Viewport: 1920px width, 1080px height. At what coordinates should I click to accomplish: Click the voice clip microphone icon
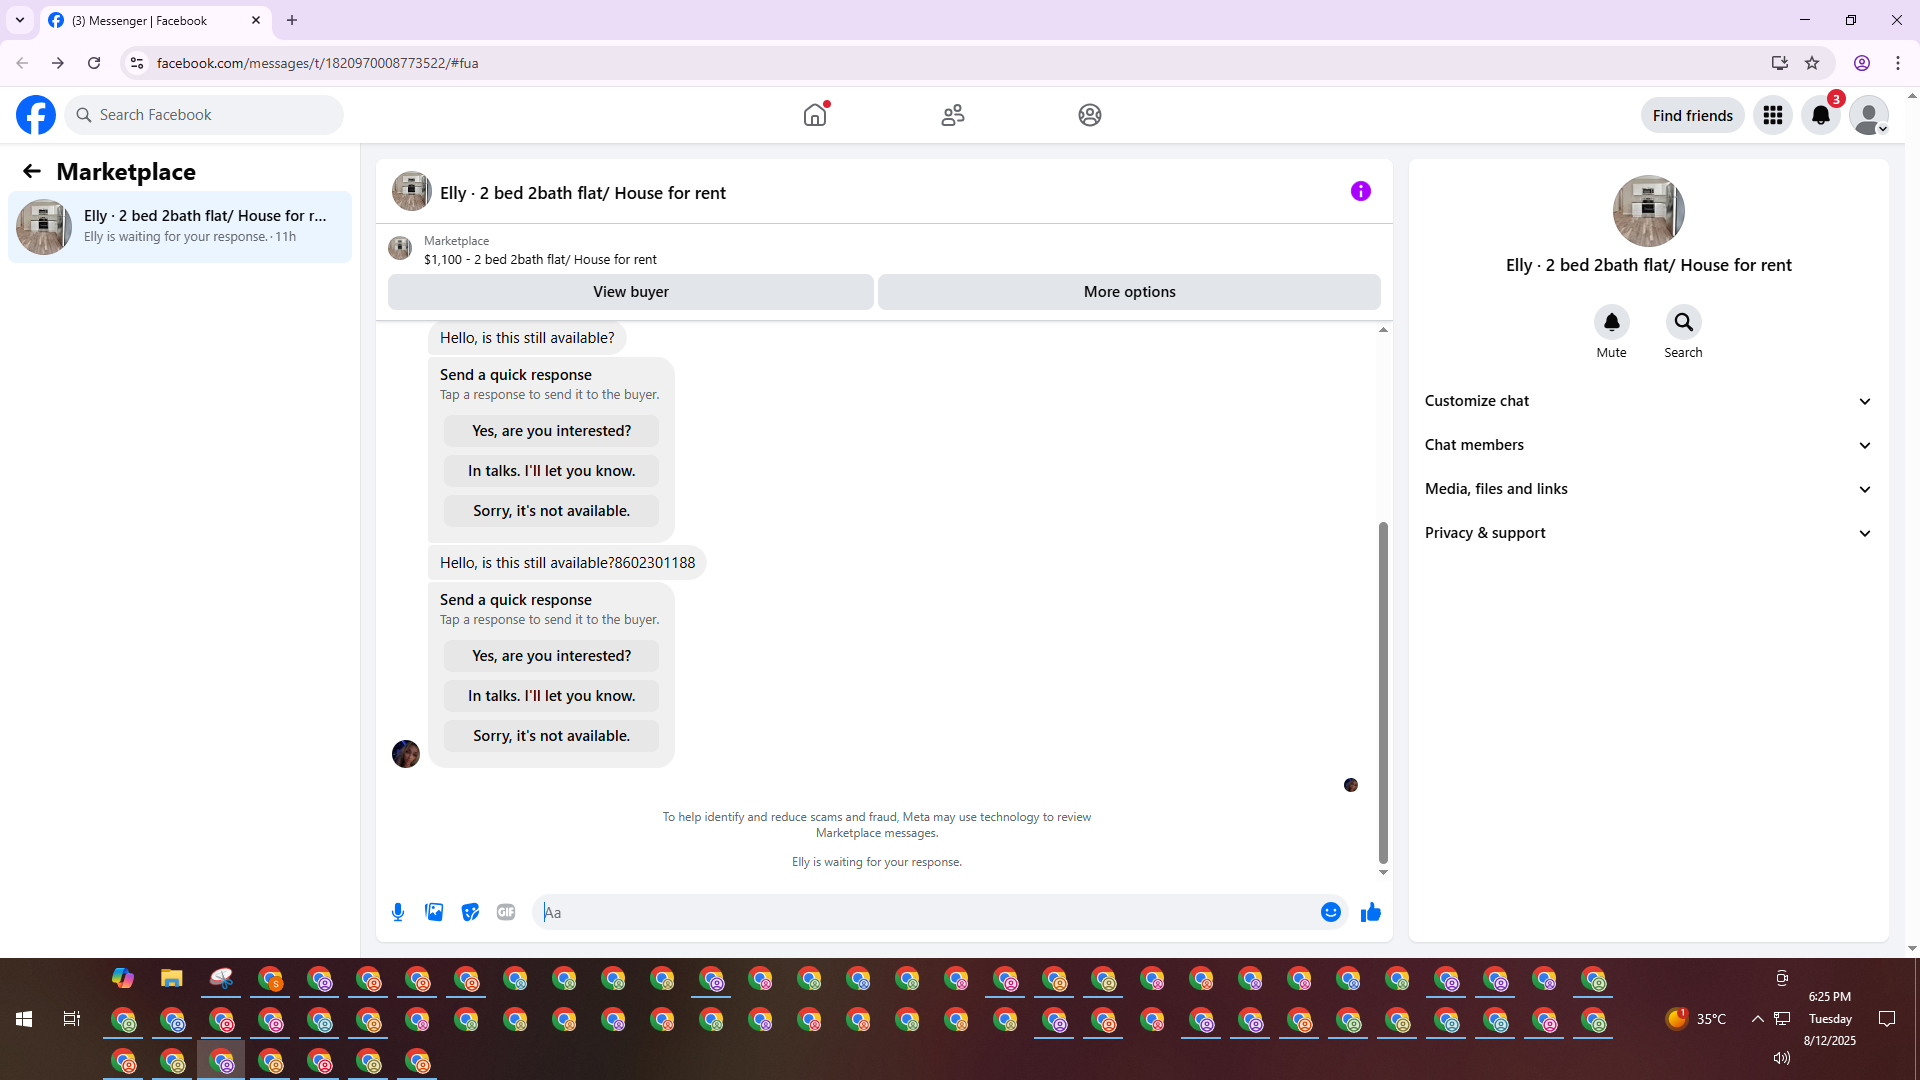point(398,912)
